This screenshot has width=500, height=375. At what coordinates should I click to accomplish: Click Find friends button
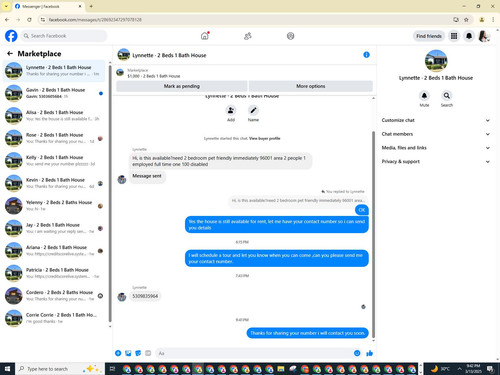pyautogui.click(x=429, y=36)
